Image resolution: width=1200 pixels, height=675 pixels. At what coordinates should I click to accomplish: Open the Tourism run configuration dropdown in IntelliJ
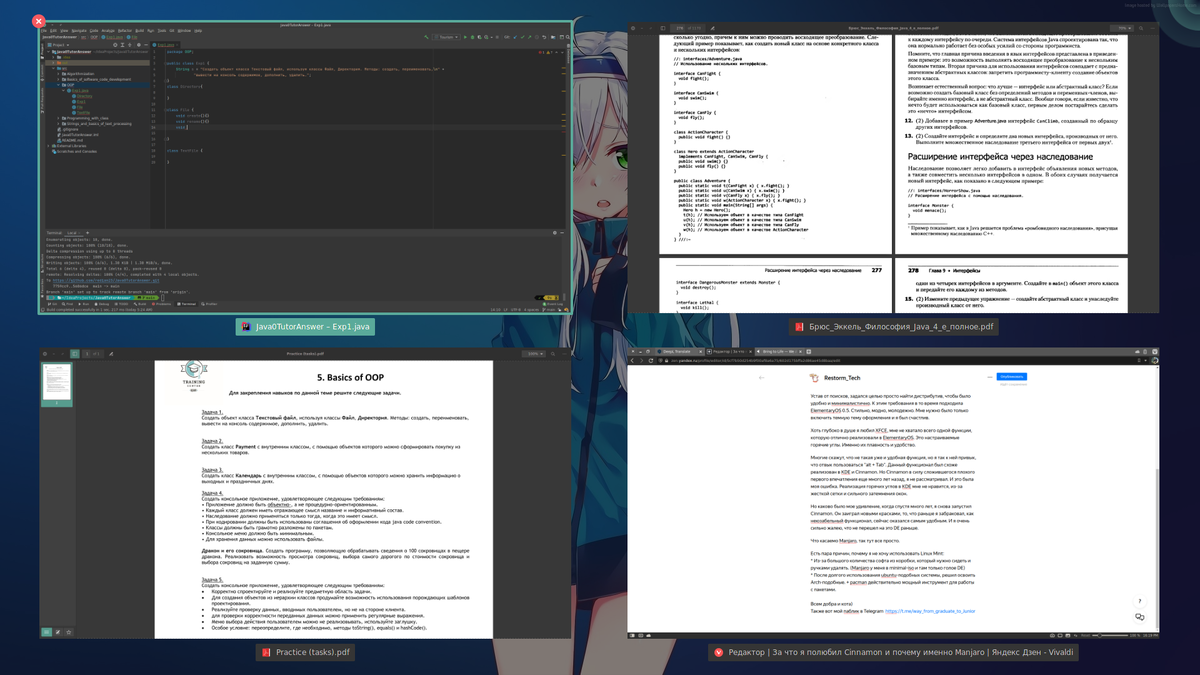tap(446, 37)
